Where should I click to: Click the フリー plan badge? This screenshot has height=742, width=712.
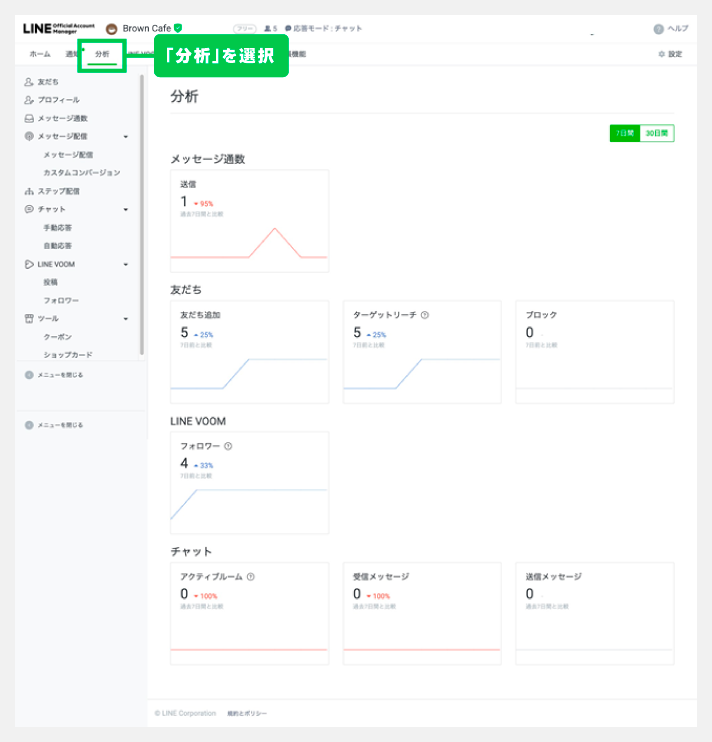coord(245,29)
